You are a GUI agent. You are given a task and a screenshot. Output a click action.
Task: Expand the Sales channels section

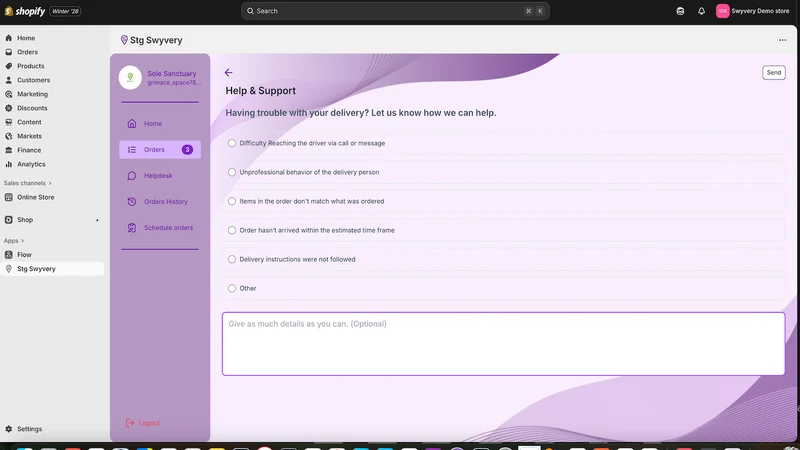28,183
